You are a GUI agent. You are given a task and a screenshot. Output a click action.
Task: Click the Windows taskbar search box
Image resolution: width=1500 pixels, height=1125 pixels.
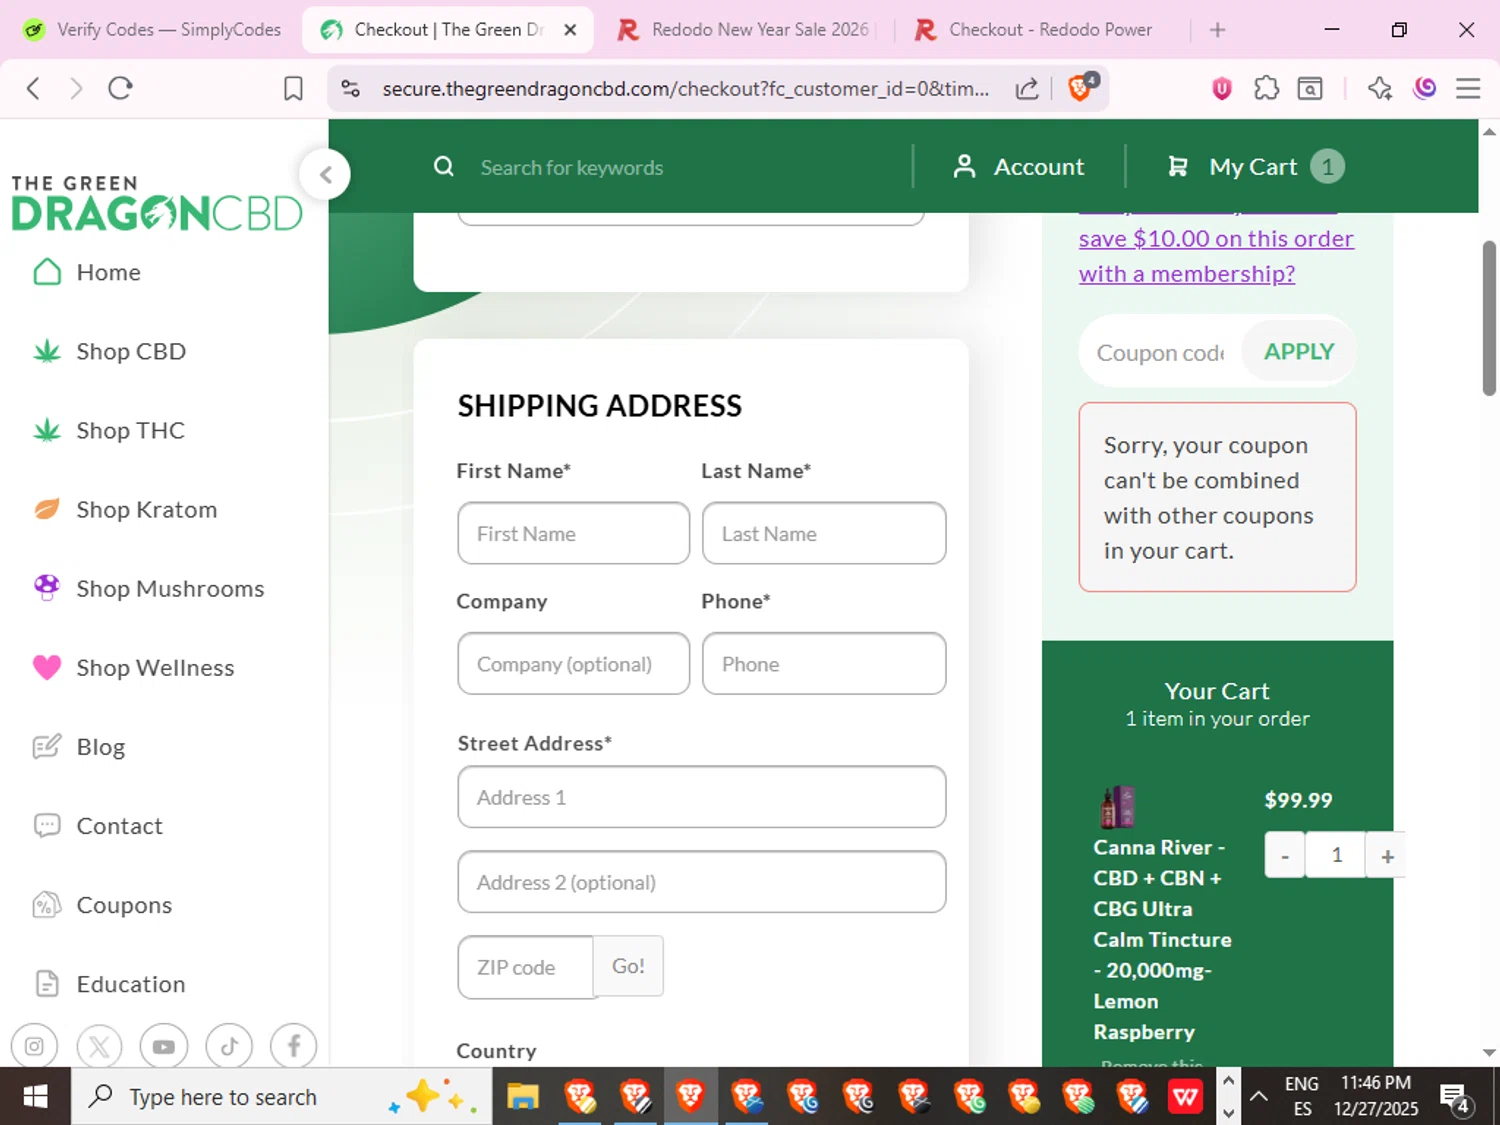coord(282,1097)
